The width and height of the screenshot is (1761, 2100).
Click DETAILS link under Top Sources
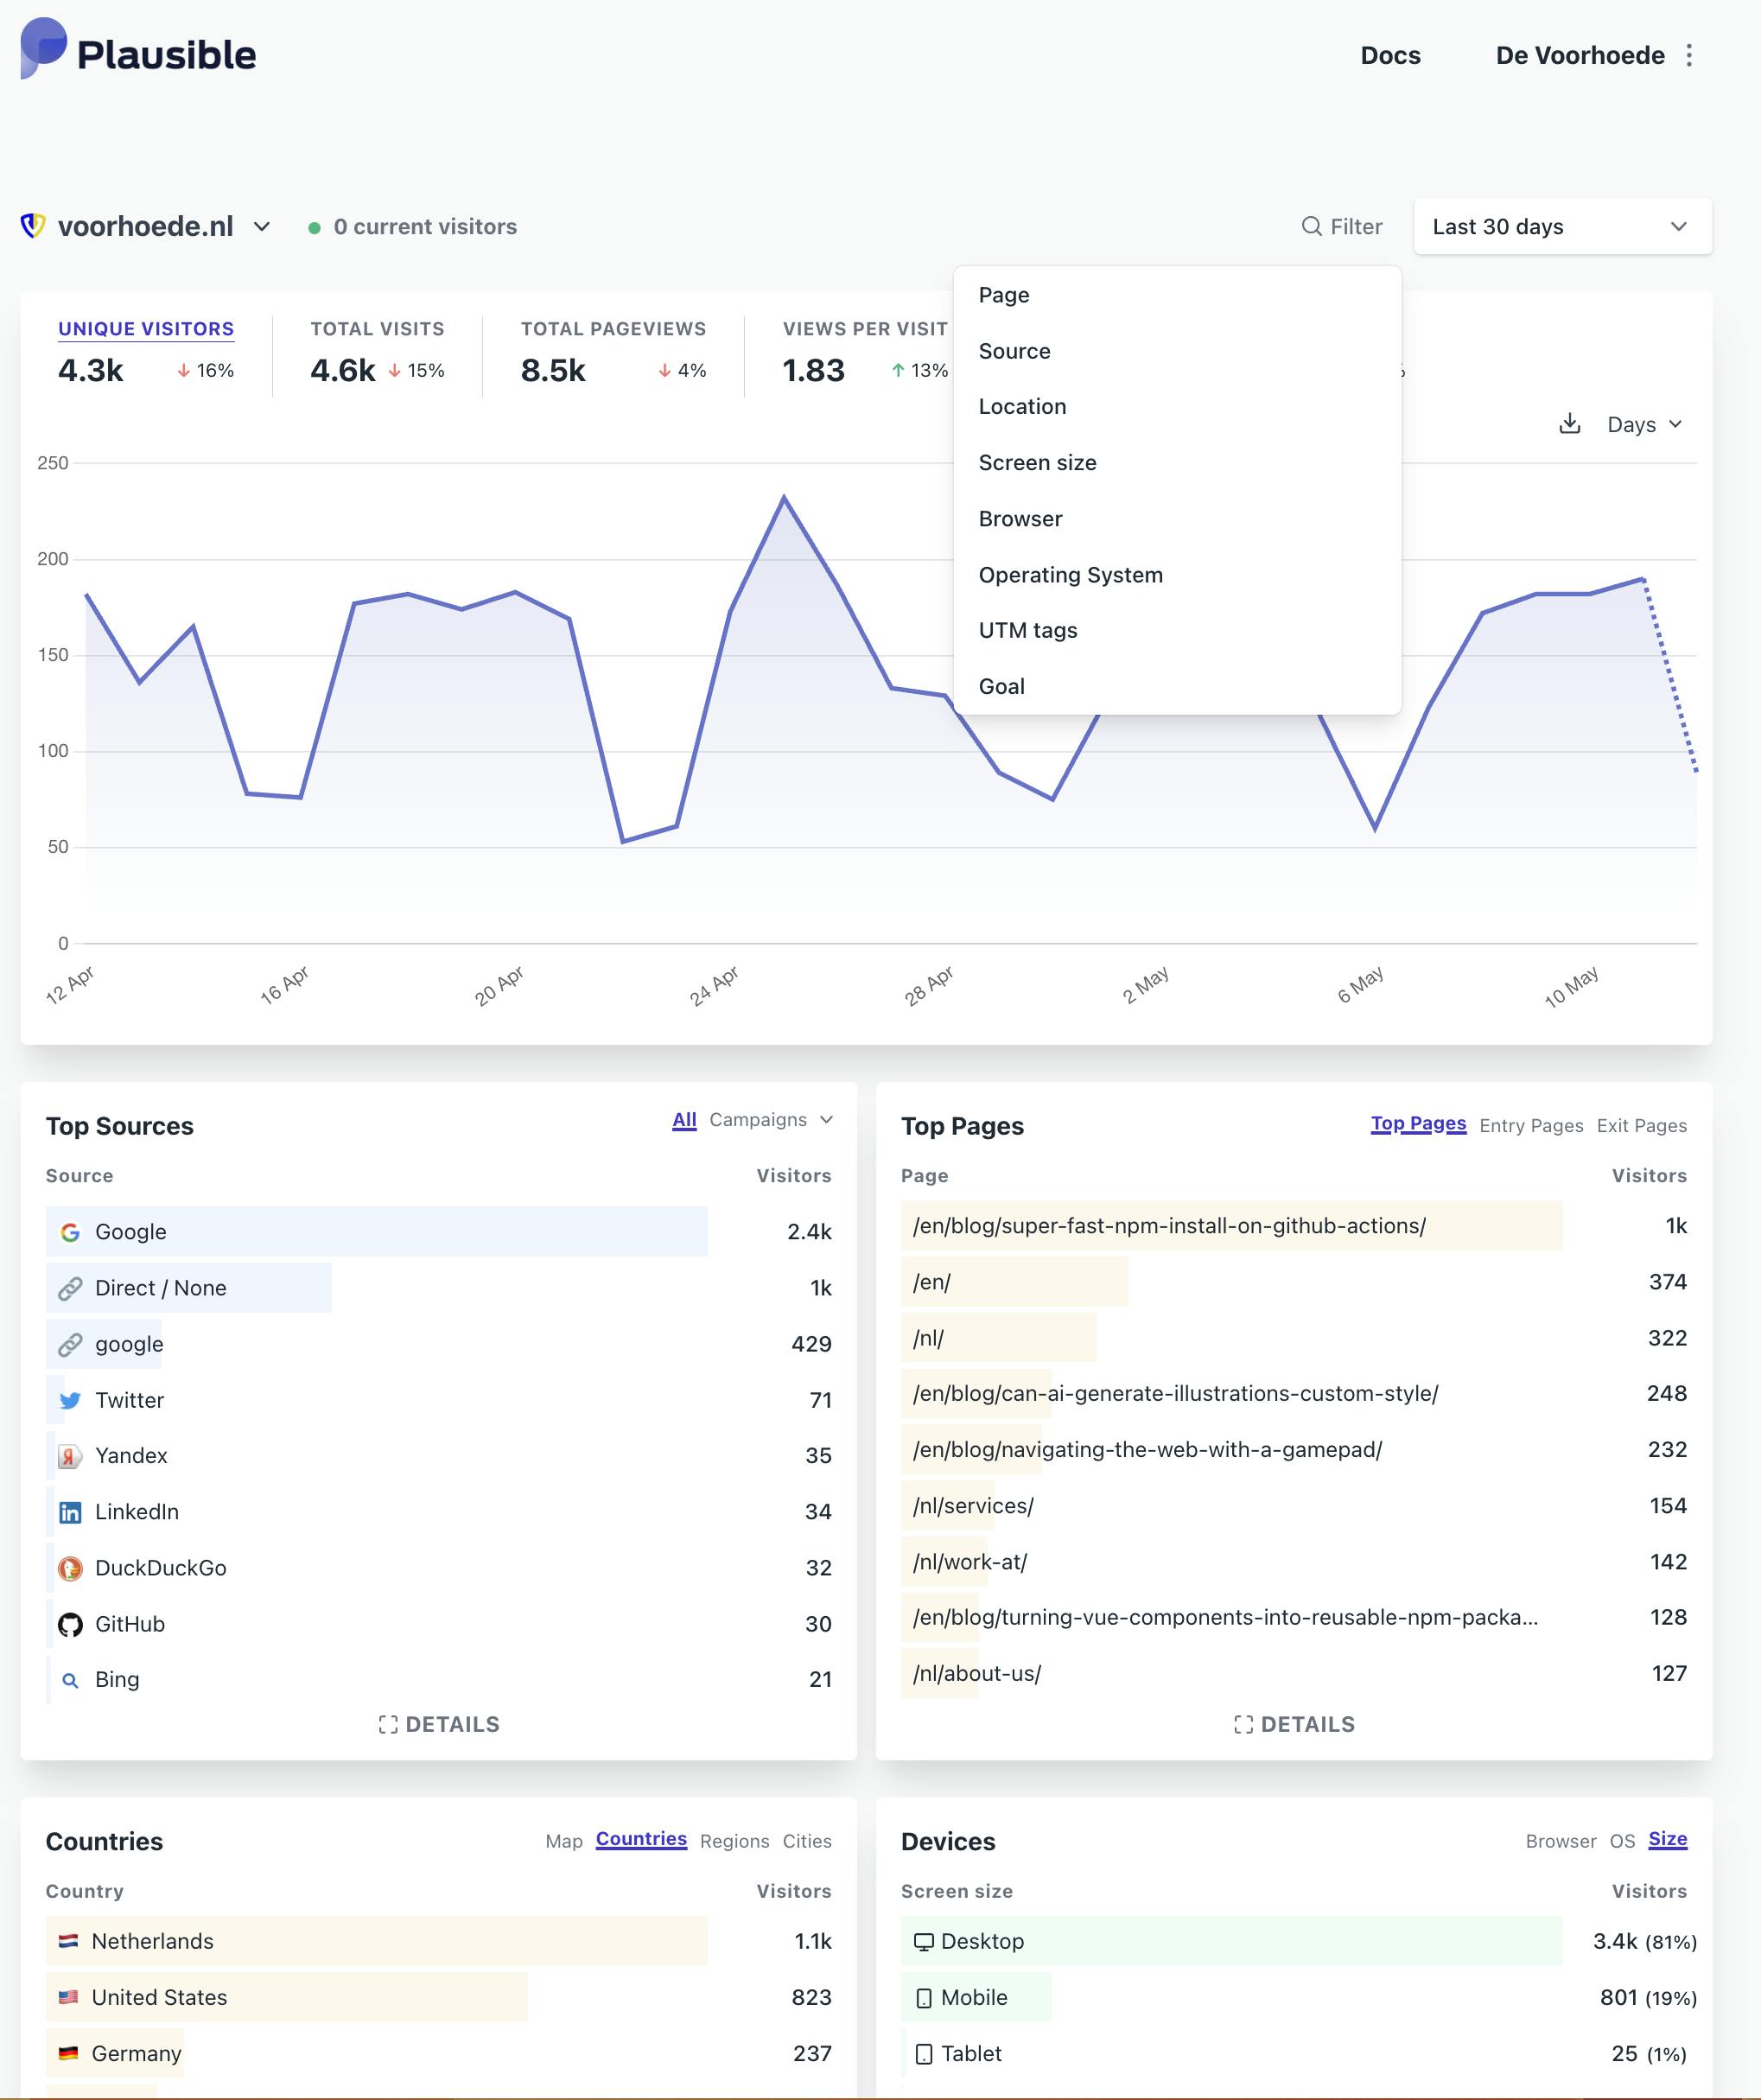pos(438,1724)
